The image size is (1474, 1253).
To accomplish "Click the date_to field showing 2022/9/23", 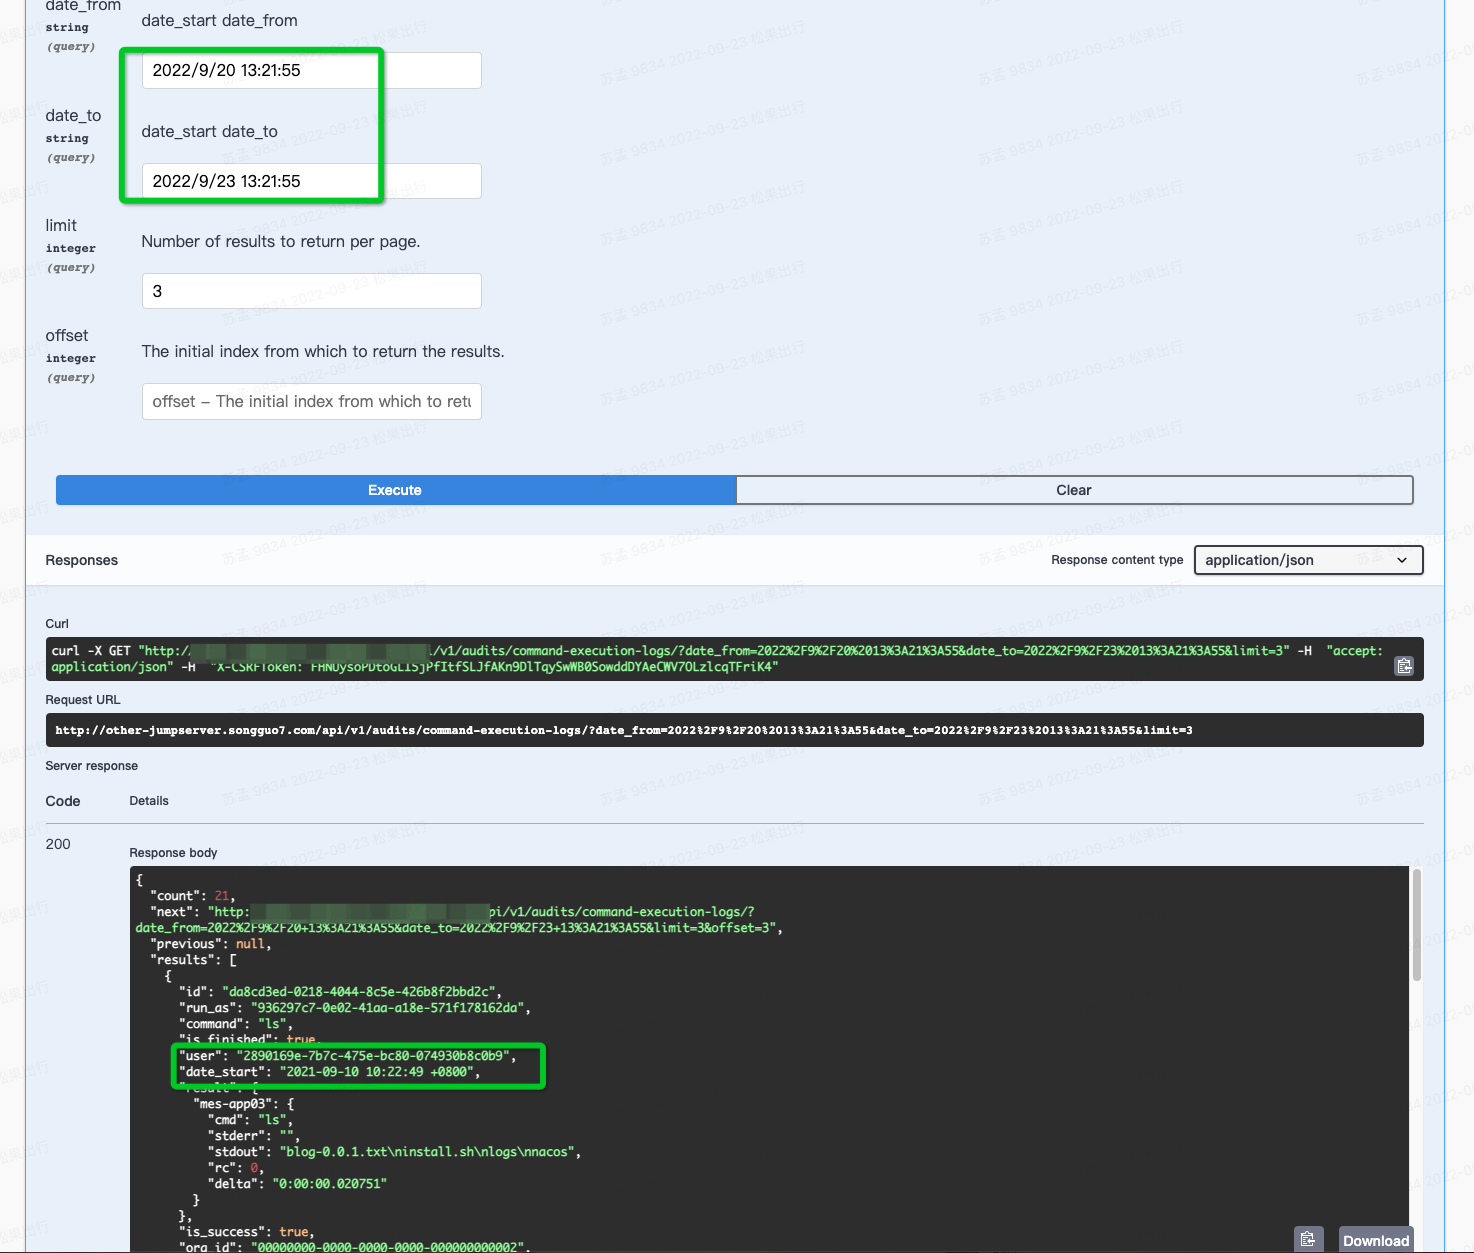I will (310, 180).
